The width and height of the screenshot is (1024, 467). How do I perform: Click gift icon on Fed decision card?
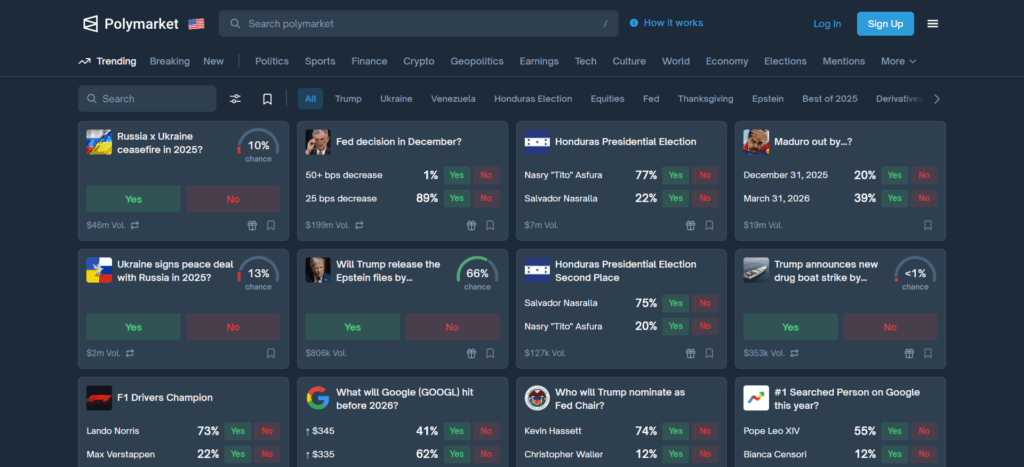point(472,225)
